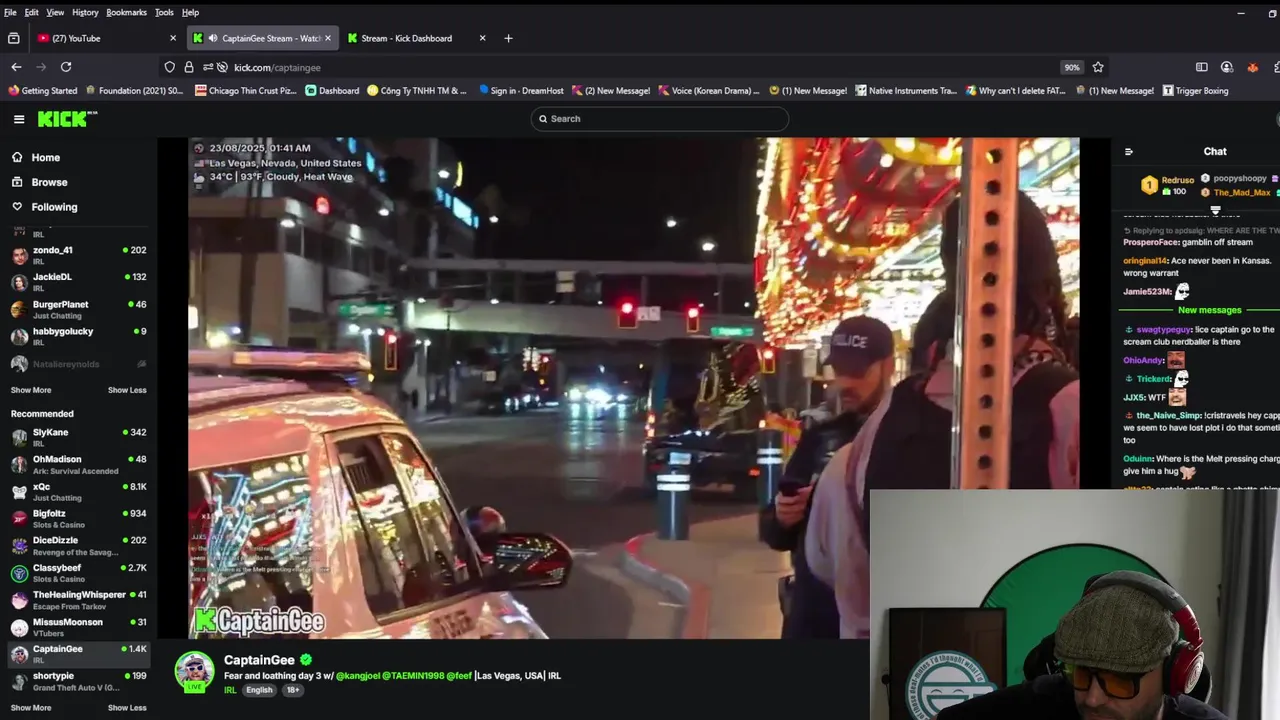Jump to New messages in chat

coord(1209,310)
